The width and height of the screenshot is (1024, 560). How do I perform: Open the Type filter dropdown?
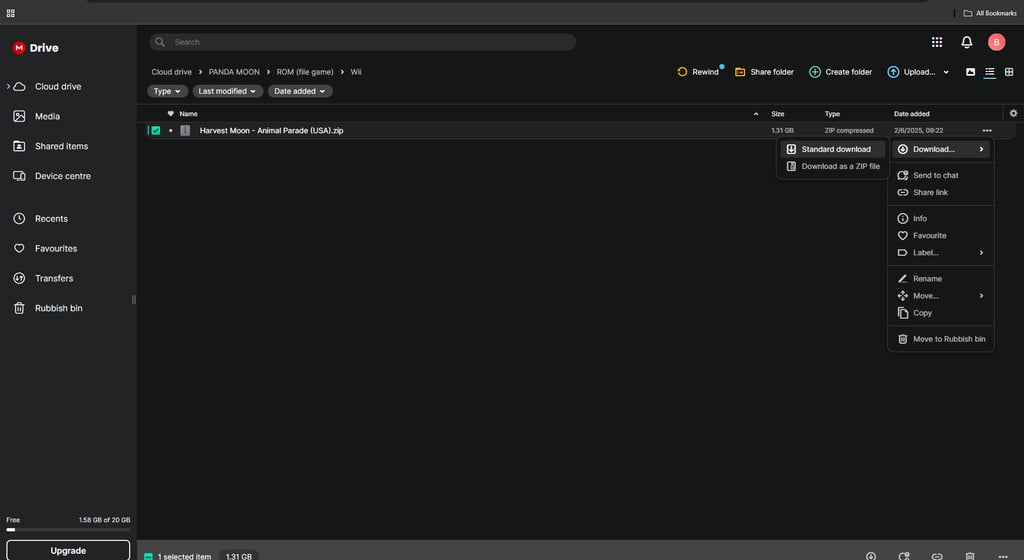click(x=167, y=91)
